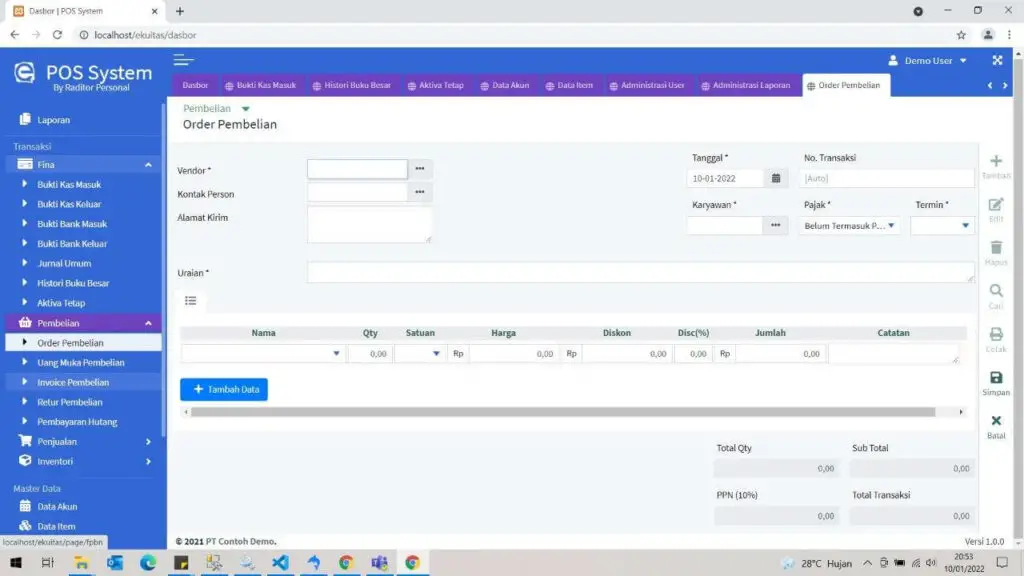Image resolution: width=1024 pixels, height=576 pixels.
Task: Click the list icon above the item table
Action: click(x=191, y=300)
